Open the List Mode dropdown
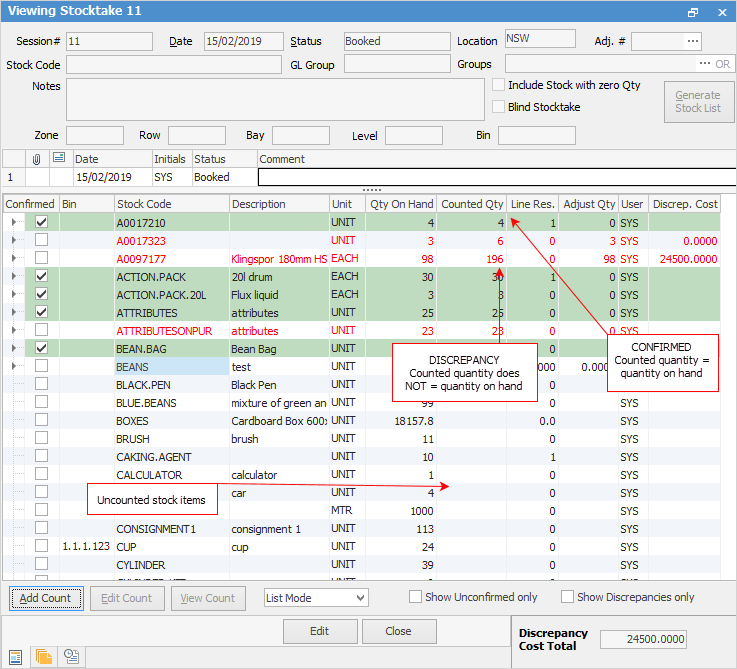 coord(316,598)
